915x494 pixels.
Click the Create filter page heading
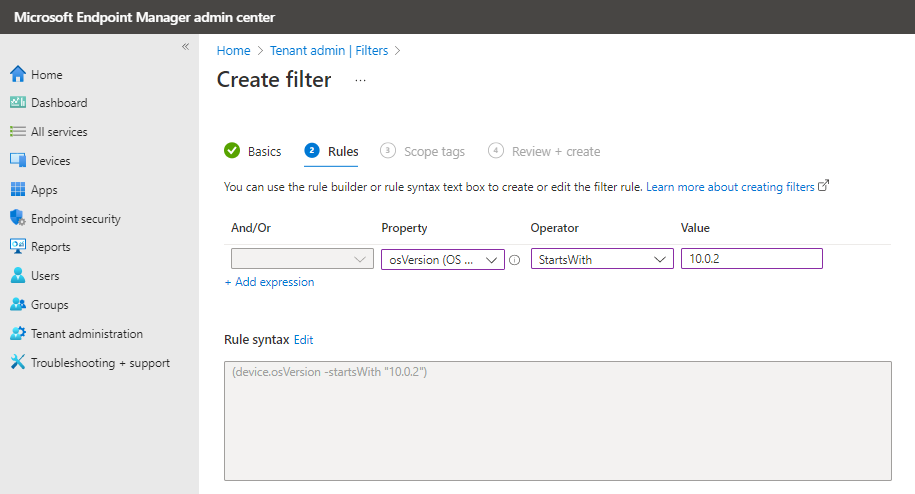click(x=274, y=80)
